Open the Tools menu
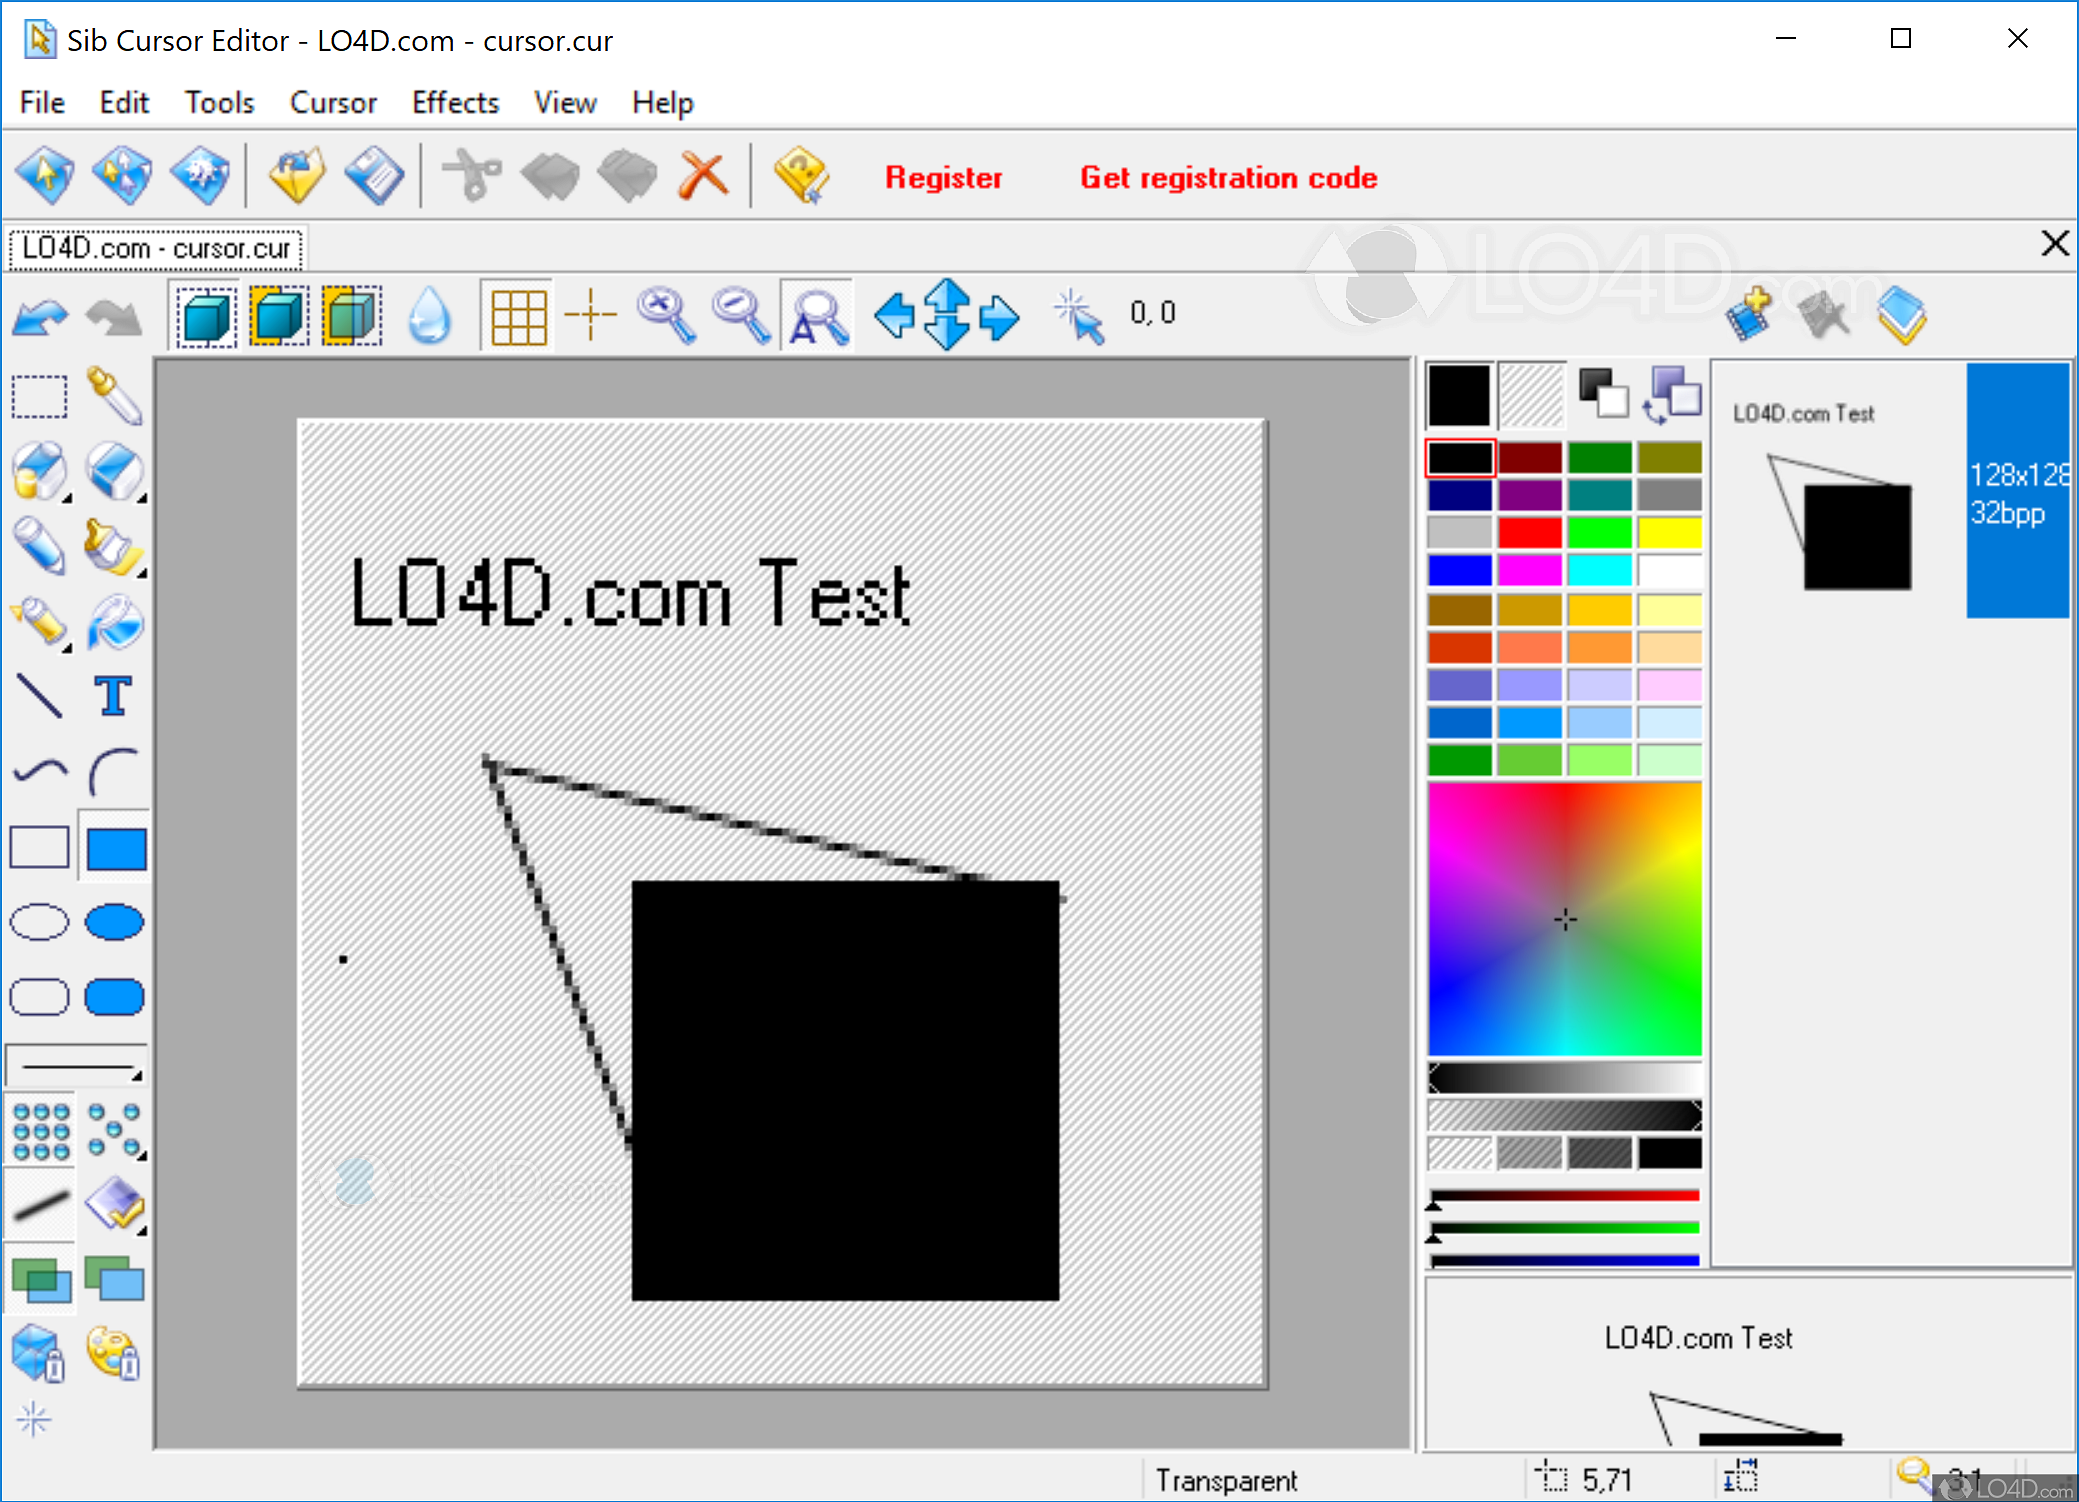Screen dimensions: 2079x1502 220,103
